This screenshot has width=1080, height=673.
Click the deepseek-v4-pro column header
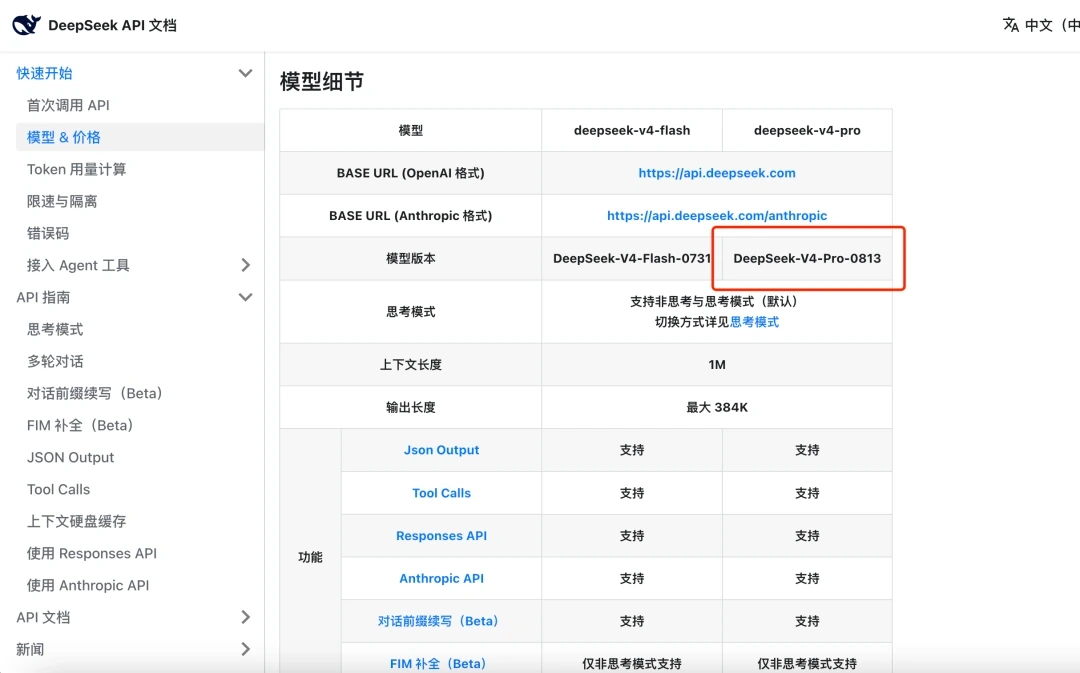(807, 130)
